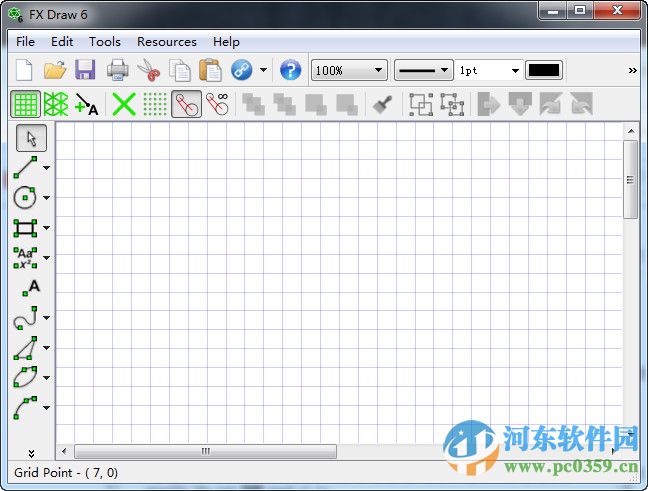This screenshot has height=491, width=648.
Task: Open the 100% zoom dropdown
Action: (x=349, y=70)
